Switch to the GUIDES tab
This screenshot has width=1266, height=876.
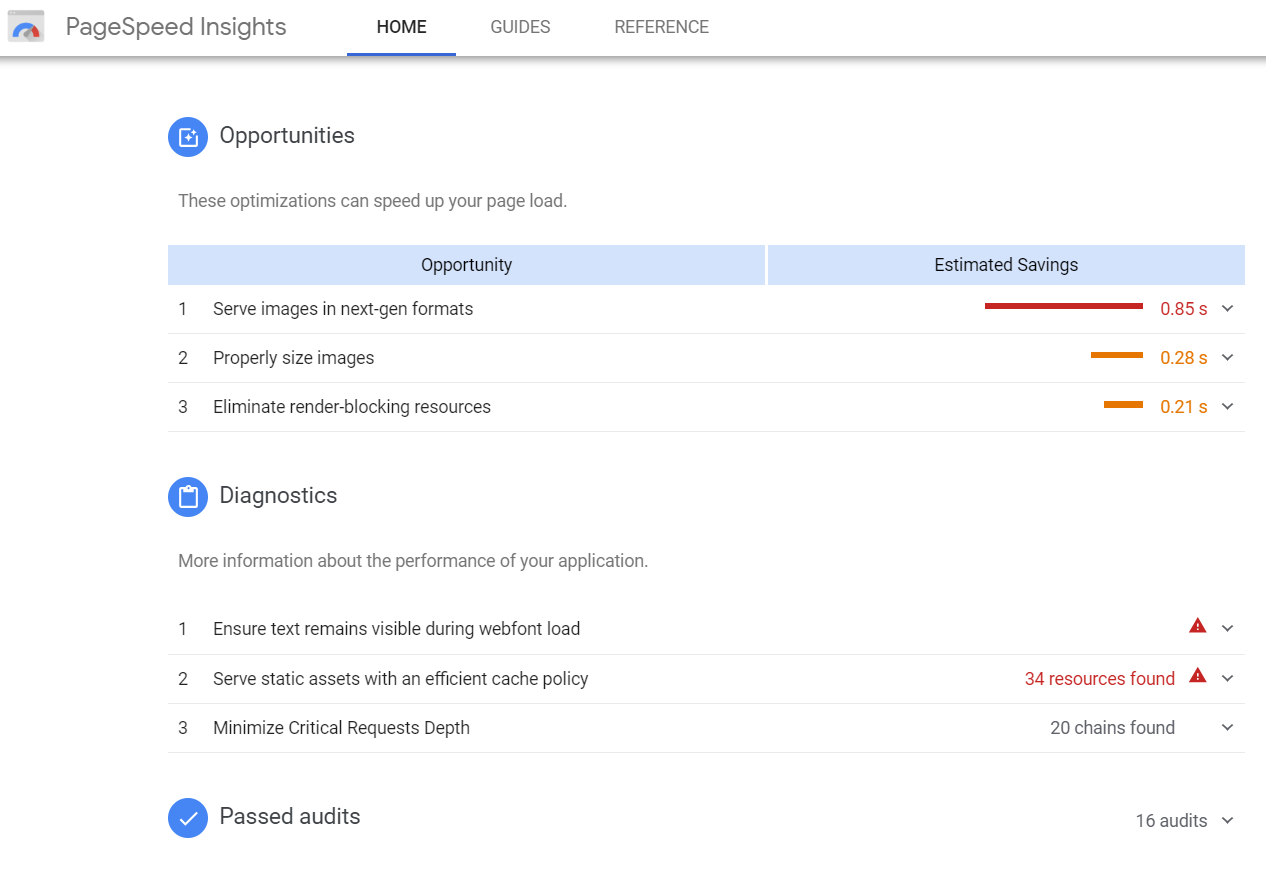point(519,27)
